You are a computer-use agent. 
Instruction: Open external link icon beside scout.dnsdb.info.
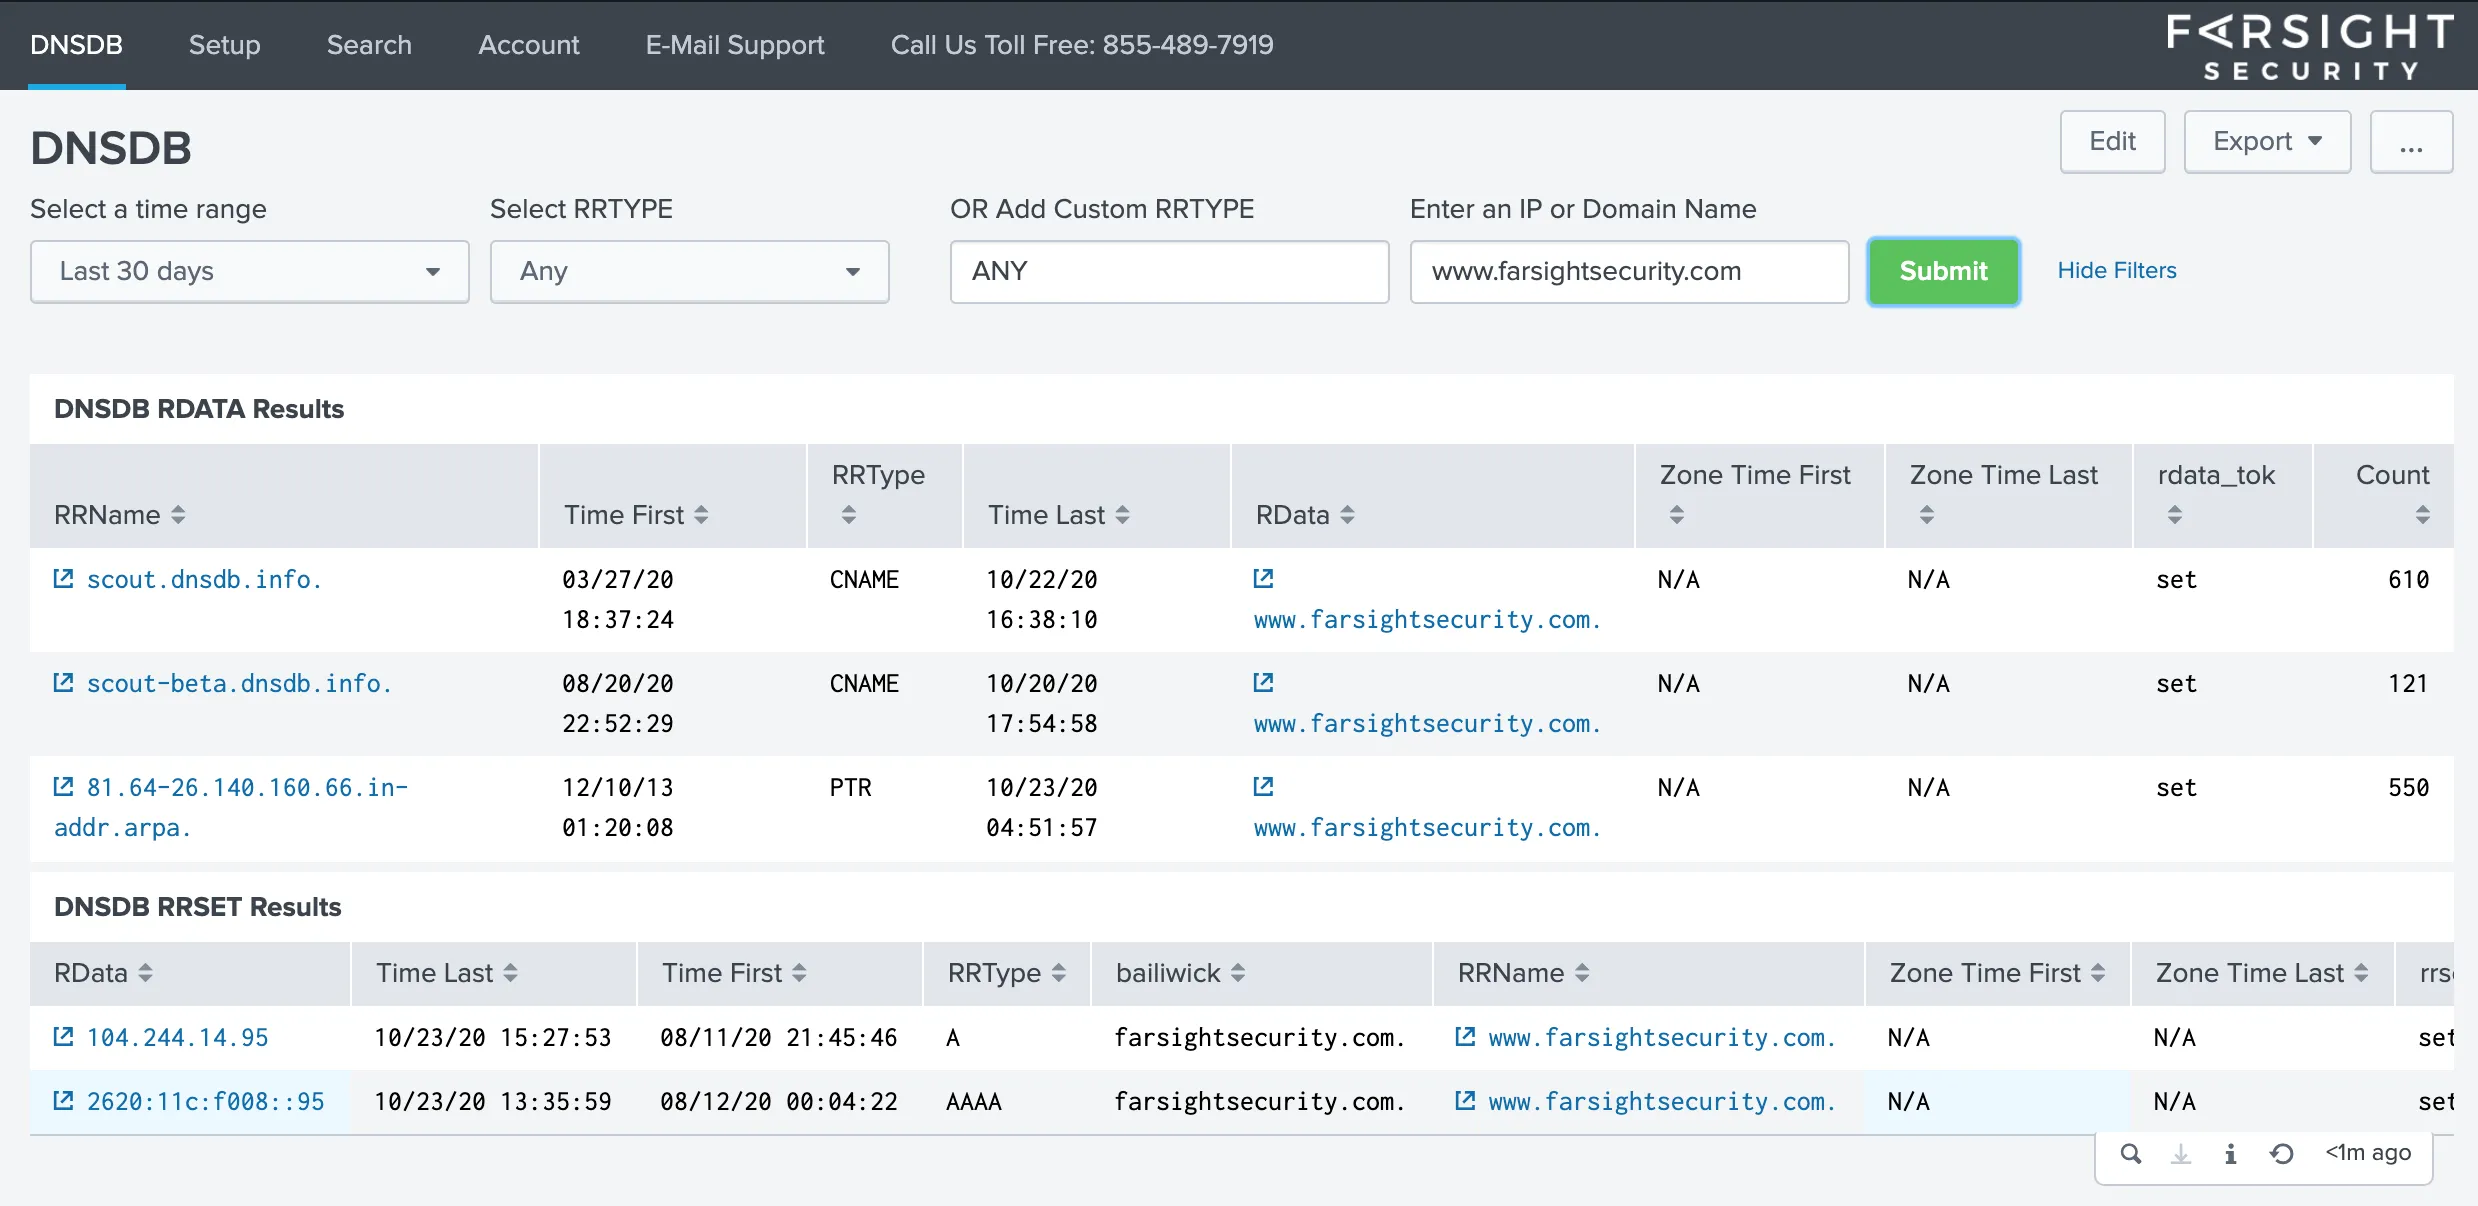[63, 579]
